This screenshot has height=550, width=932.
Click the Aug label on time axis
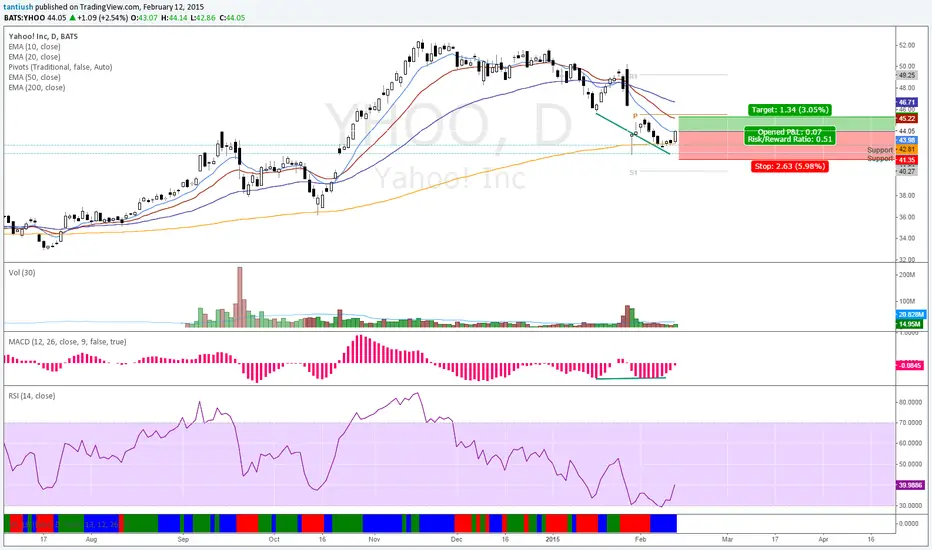click(x=91, y=539)
